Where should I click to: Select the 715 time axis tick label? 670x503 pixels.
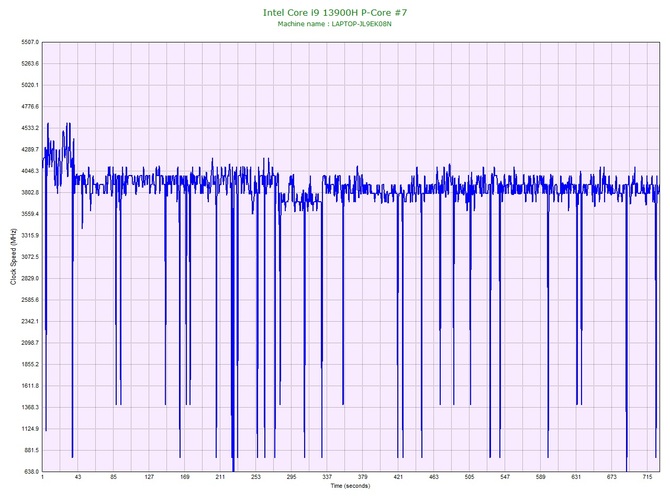pyautogui.click(x=647, y=477)
